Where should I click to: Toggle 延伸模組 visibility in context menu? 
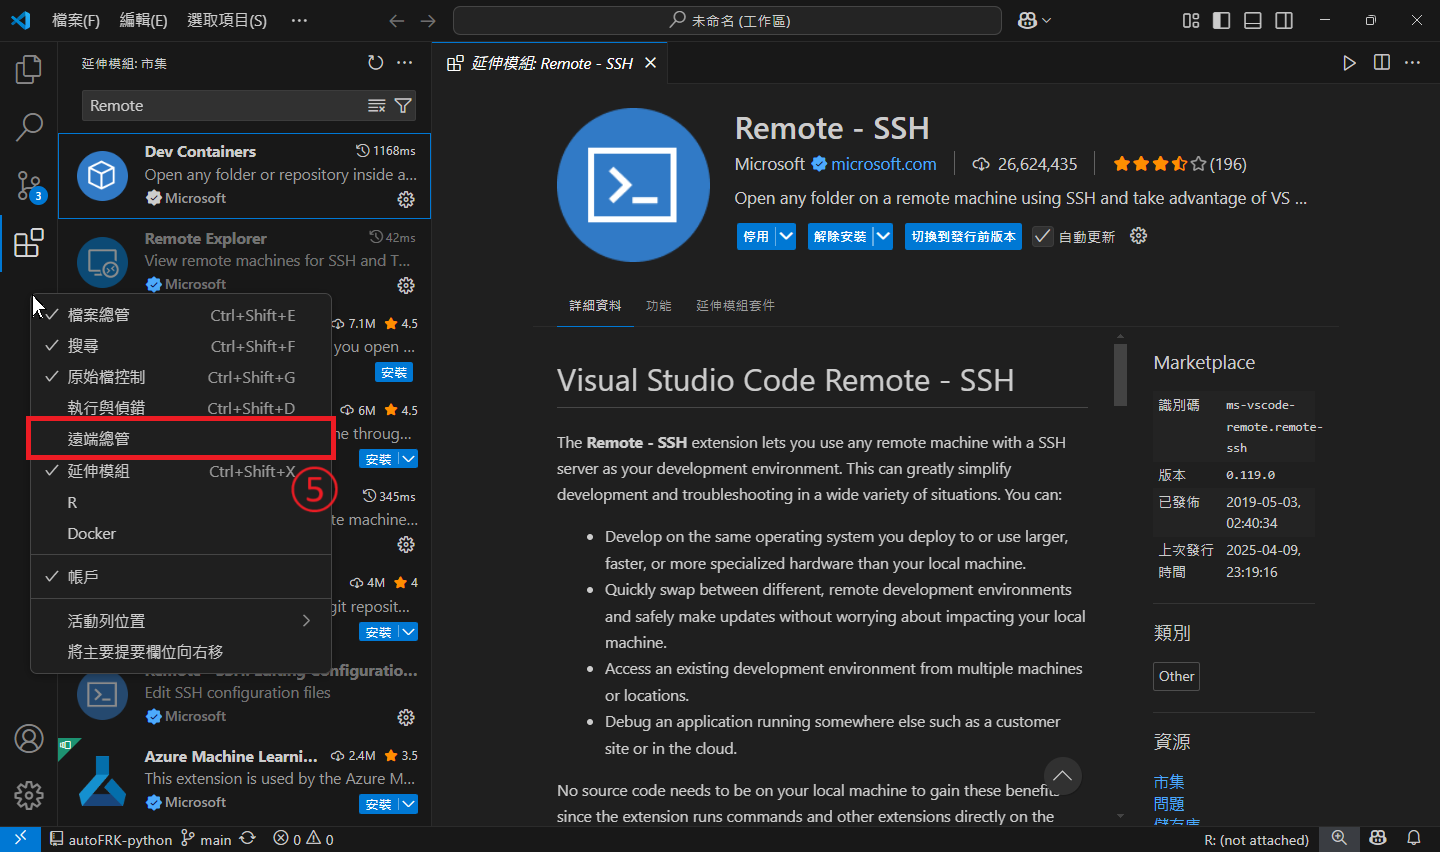181,471
